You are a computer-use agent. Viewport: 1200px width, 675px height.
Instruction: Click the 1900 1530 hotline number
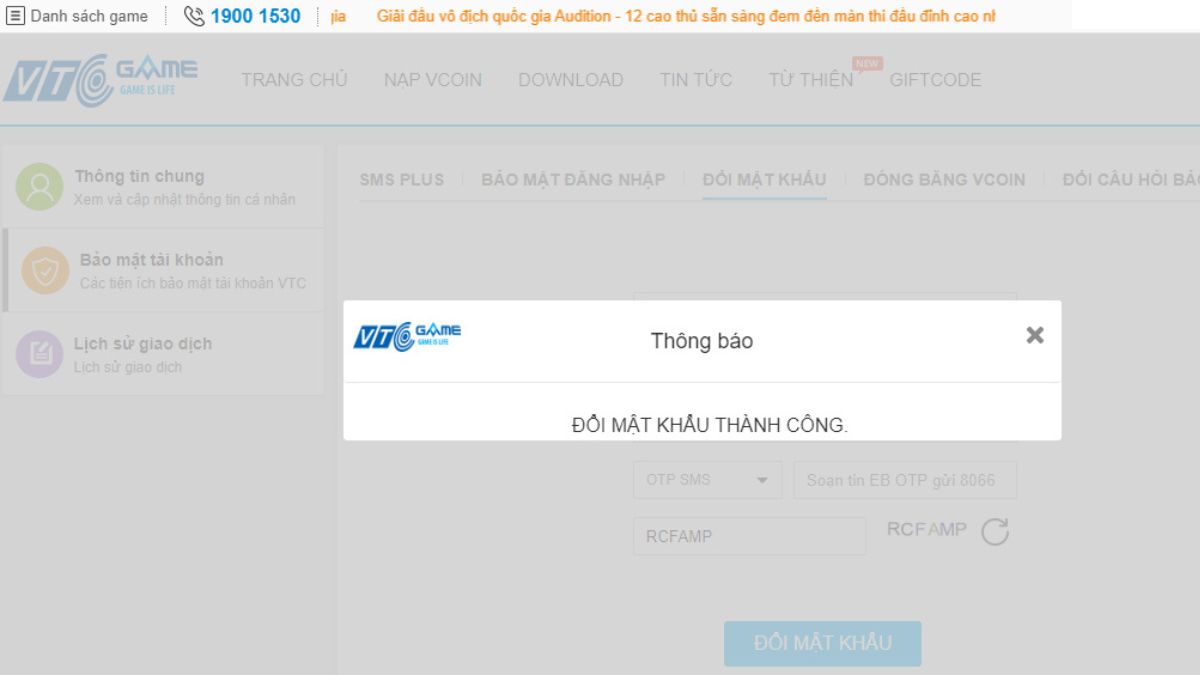point(255,16)
